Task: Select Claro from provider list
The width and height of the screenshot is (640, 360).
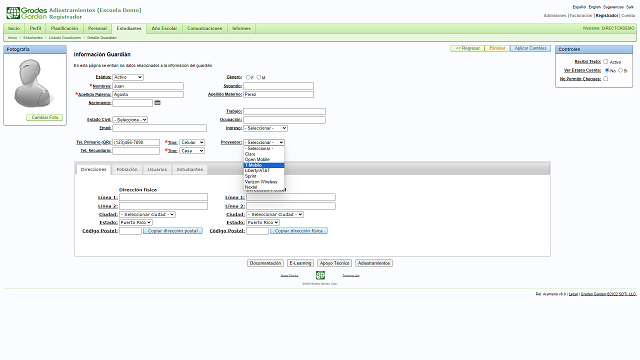Action: tap(264, 154)
